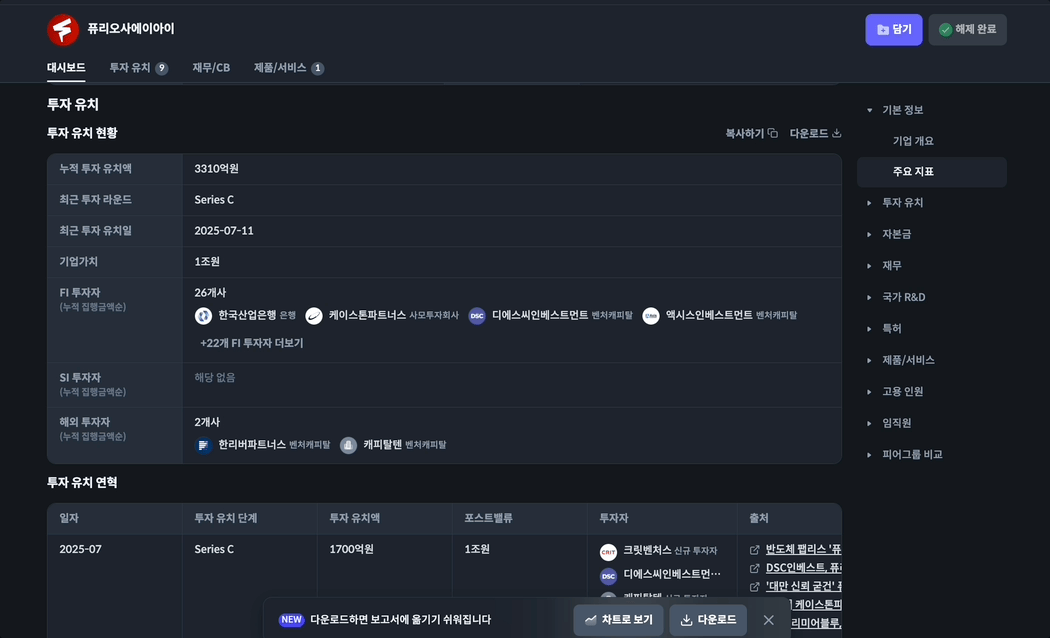Click the 케이스톤파트너스 investor logo

tap(314, 316)
